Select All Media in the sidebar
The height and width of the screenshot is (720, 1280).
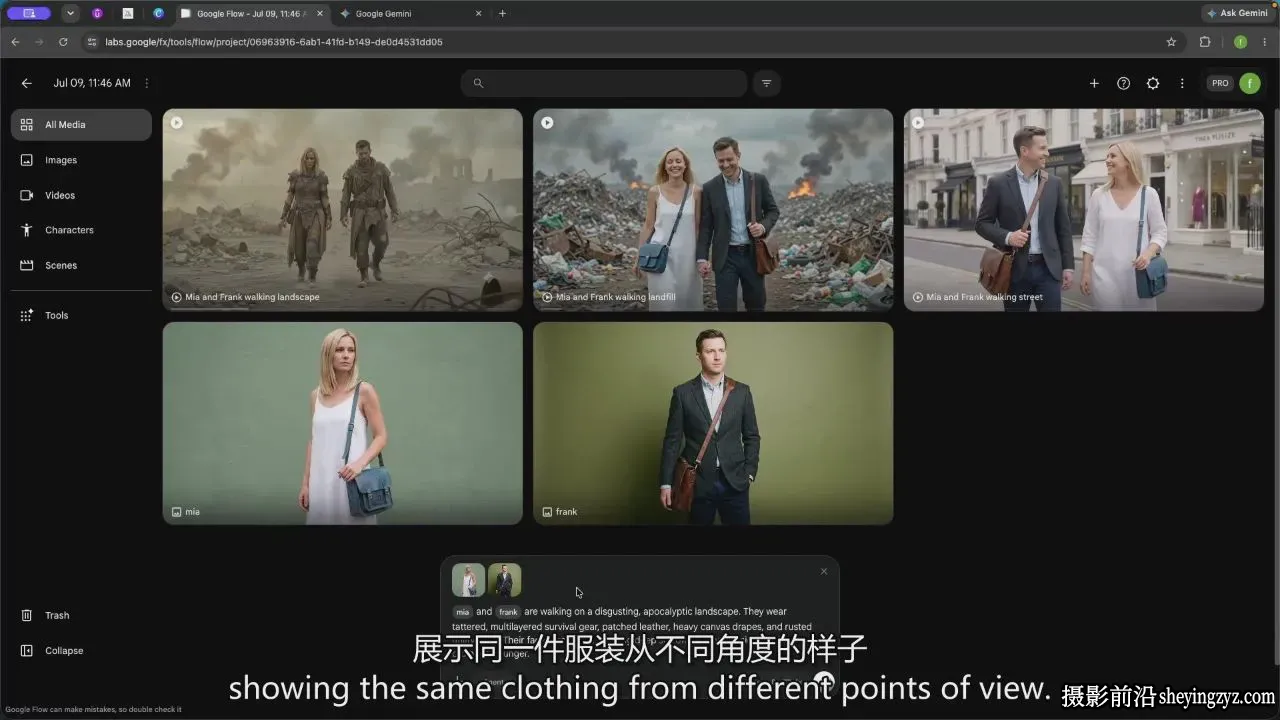click(x=81, y=125)
